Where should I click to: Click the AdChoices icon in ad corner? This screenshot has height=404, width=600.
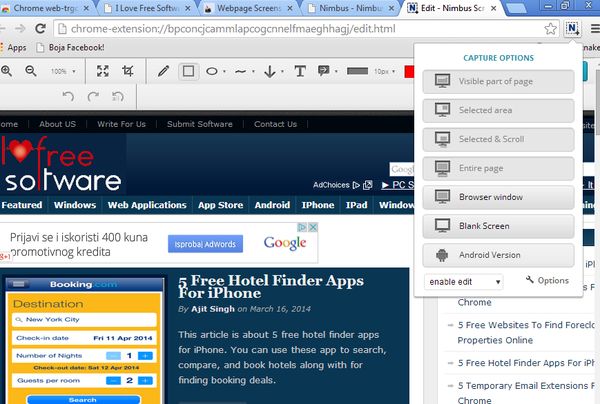point(302,227)
